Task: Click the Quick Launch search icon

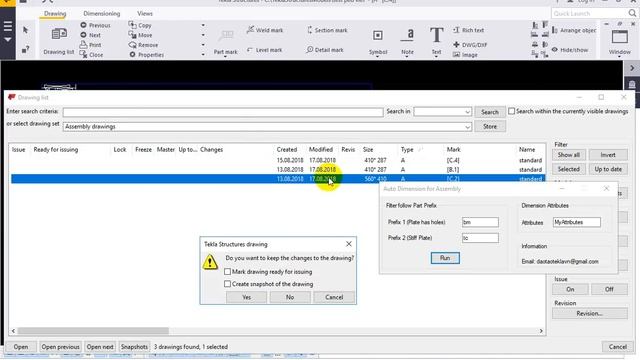Action: (x=632, y=13)
